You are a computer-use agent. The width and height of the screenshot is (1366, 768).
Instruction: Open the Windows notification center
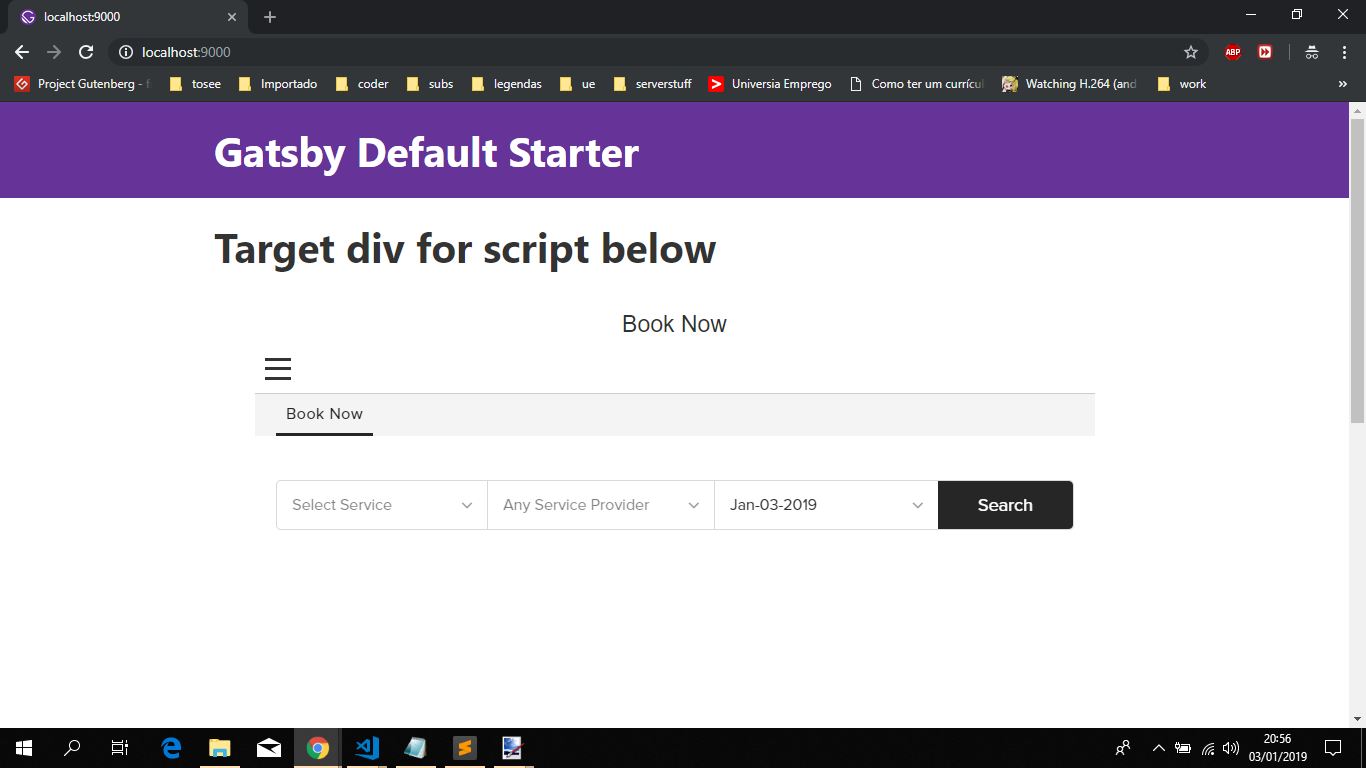coord(1333,748)
